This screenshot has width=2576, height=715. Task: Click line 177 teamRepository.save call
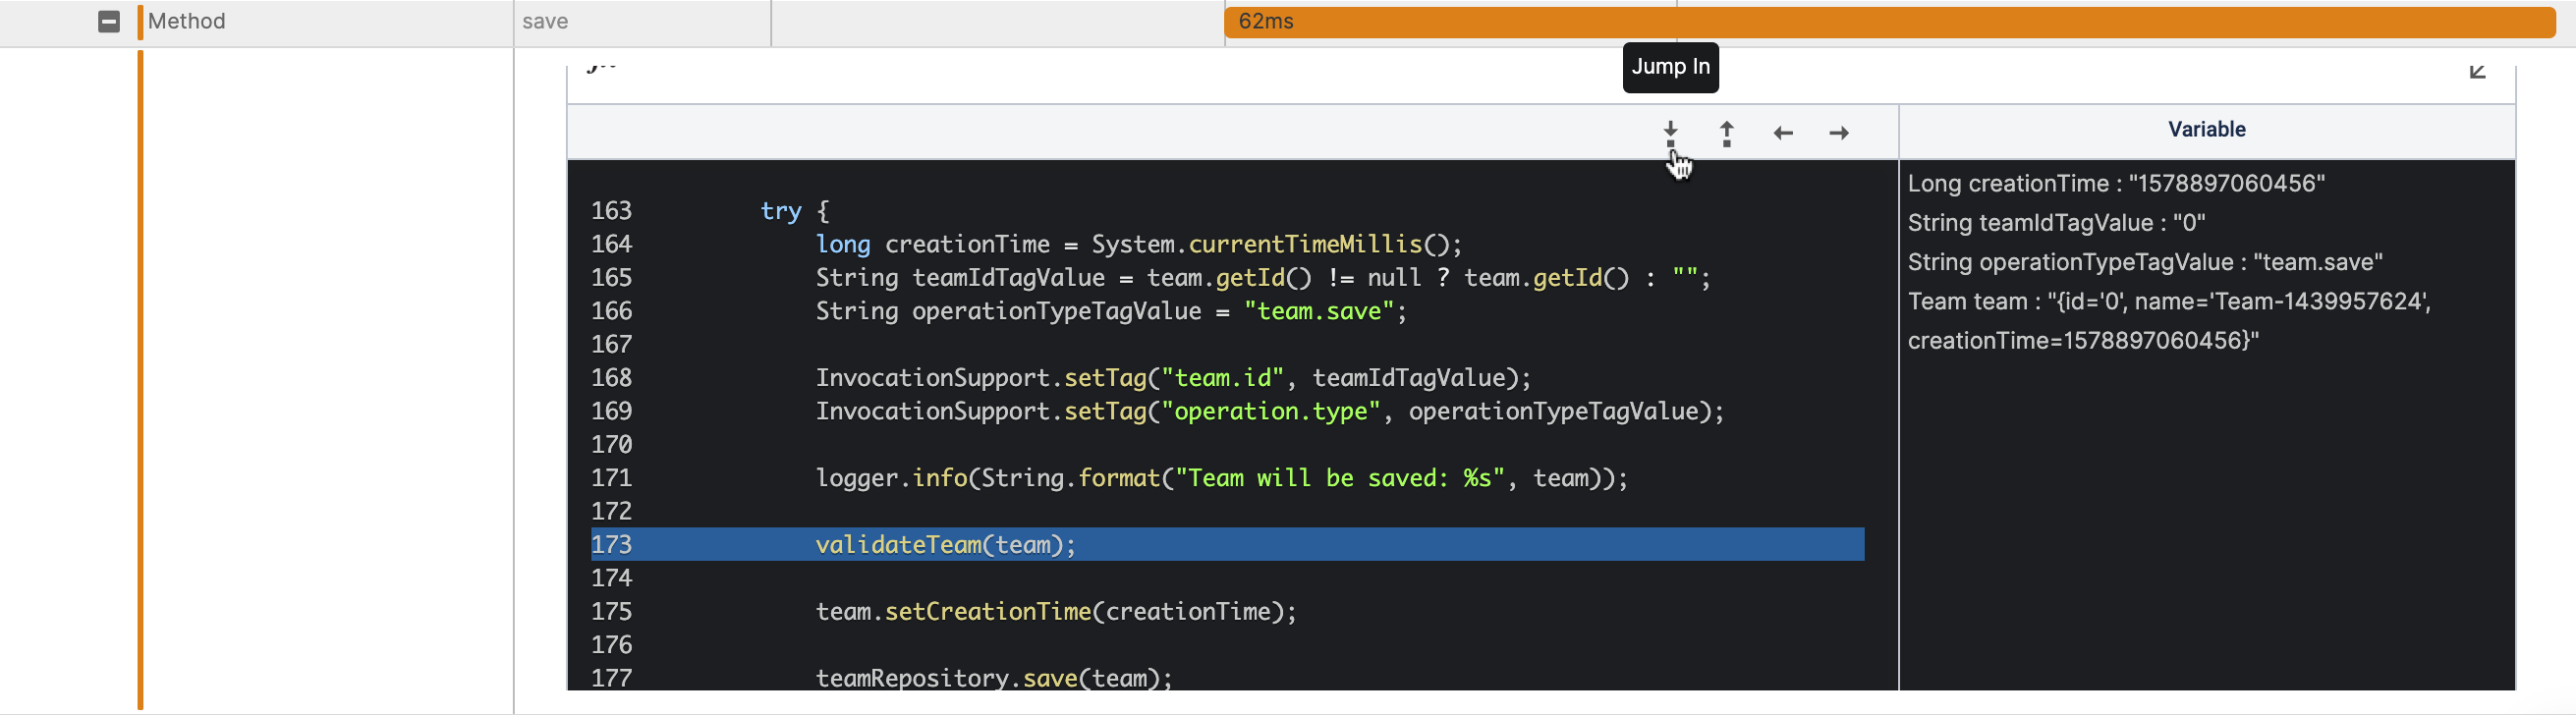coord(993,678)
